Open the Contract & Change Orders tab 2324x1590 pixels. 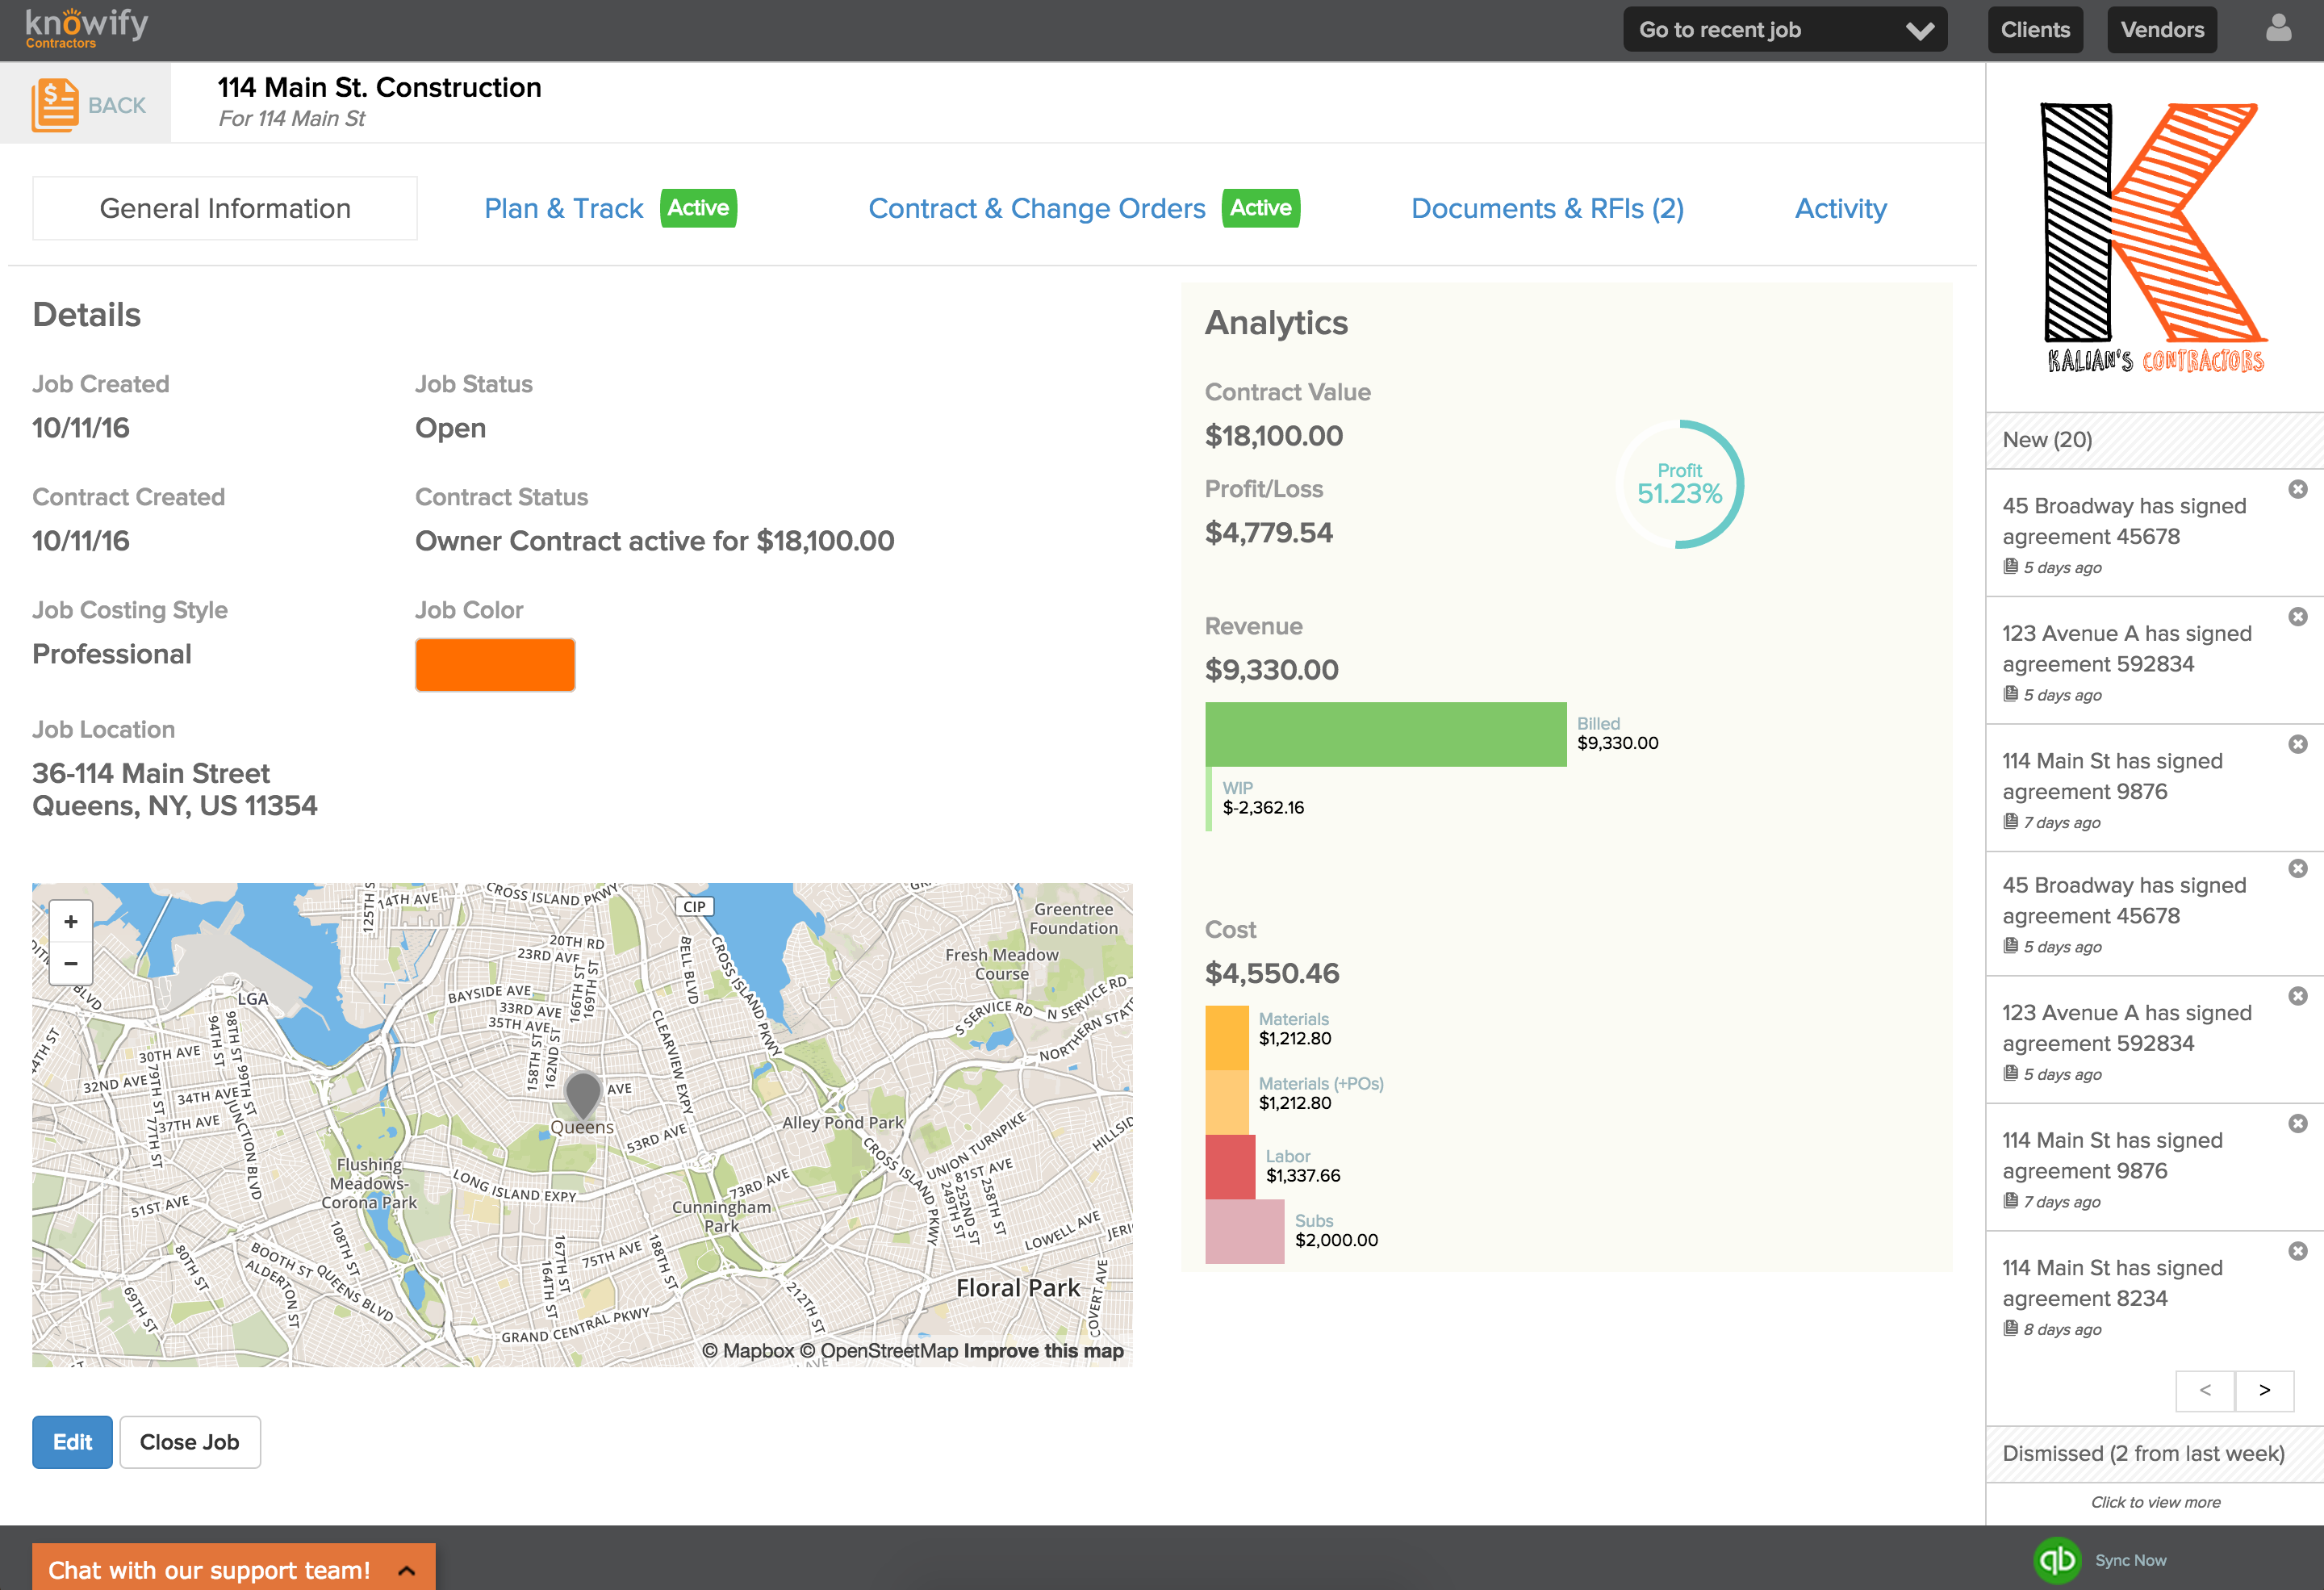(1037, 208)
